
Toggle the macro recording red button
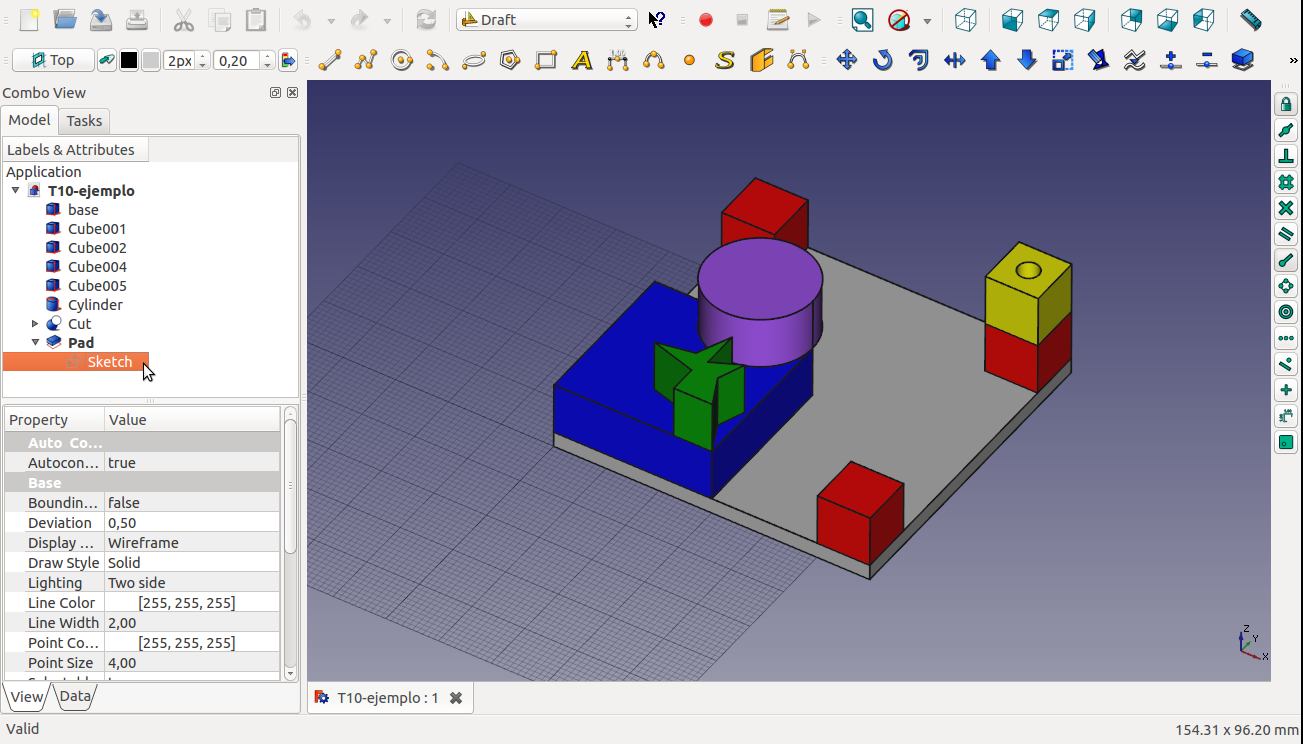(x=706, y=20)
